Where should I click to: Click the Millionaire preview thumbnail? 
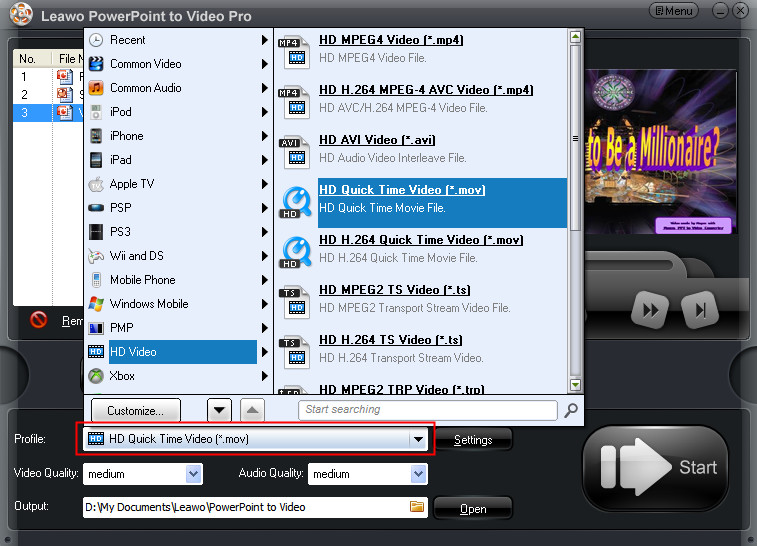pos(661,152)
